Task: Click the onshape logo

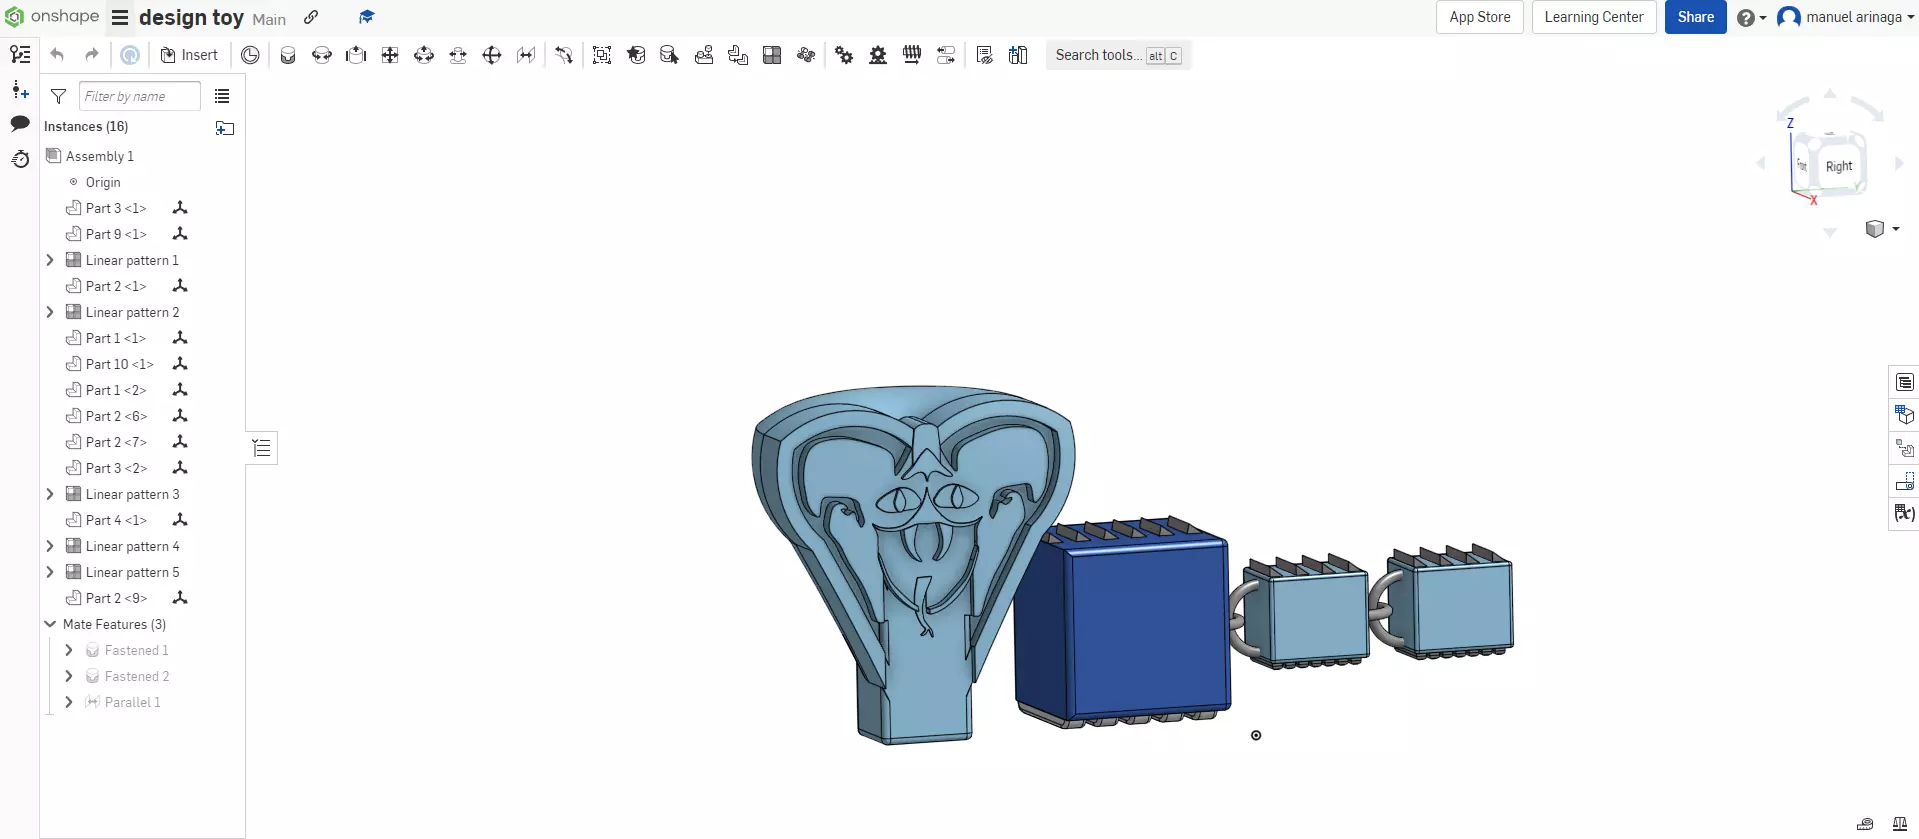Action: (x=52, y=16)
